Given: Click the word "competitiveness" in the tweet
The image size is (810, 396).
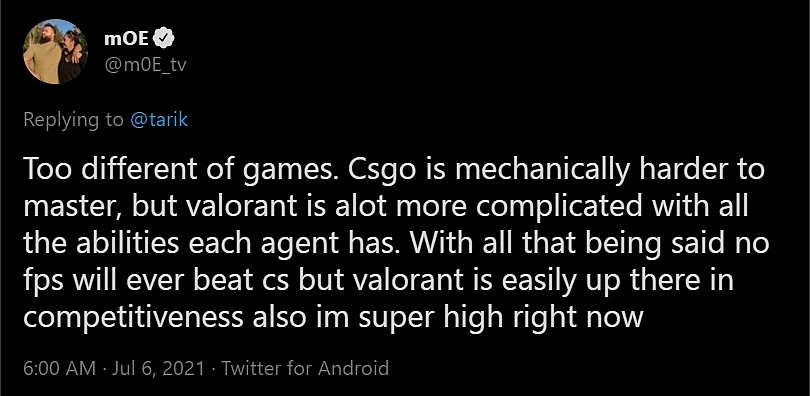Looking at the screenshot, I should (133, 317).
